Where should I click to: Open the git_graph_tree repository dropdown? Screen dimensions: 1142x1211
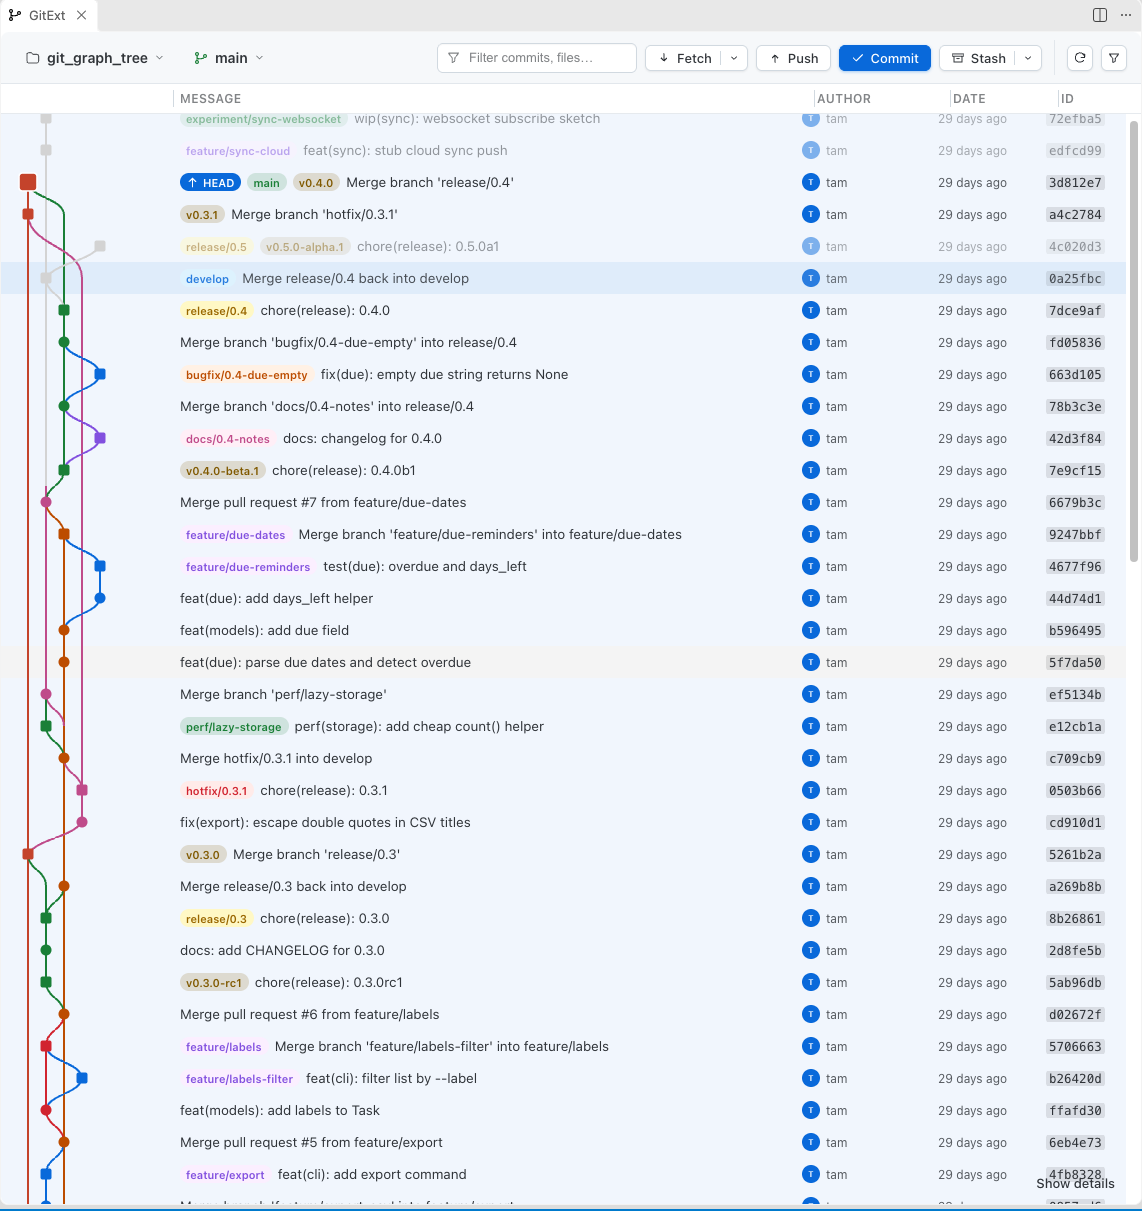(x=95, y=58)
